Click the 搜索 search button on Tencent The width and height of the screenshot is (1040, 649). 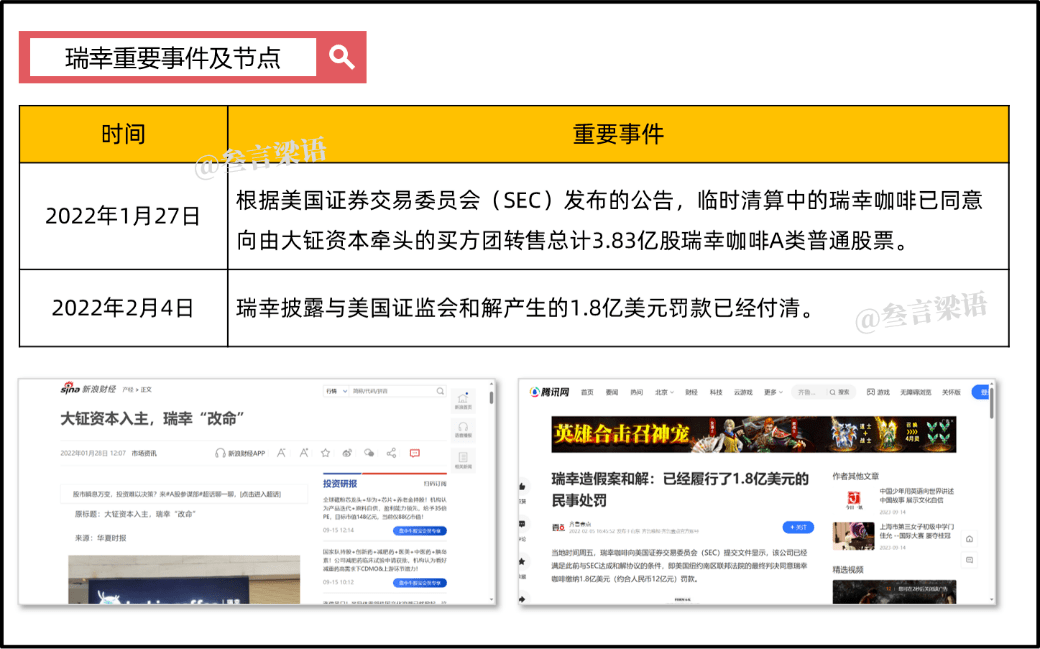(x=840, y=392)
